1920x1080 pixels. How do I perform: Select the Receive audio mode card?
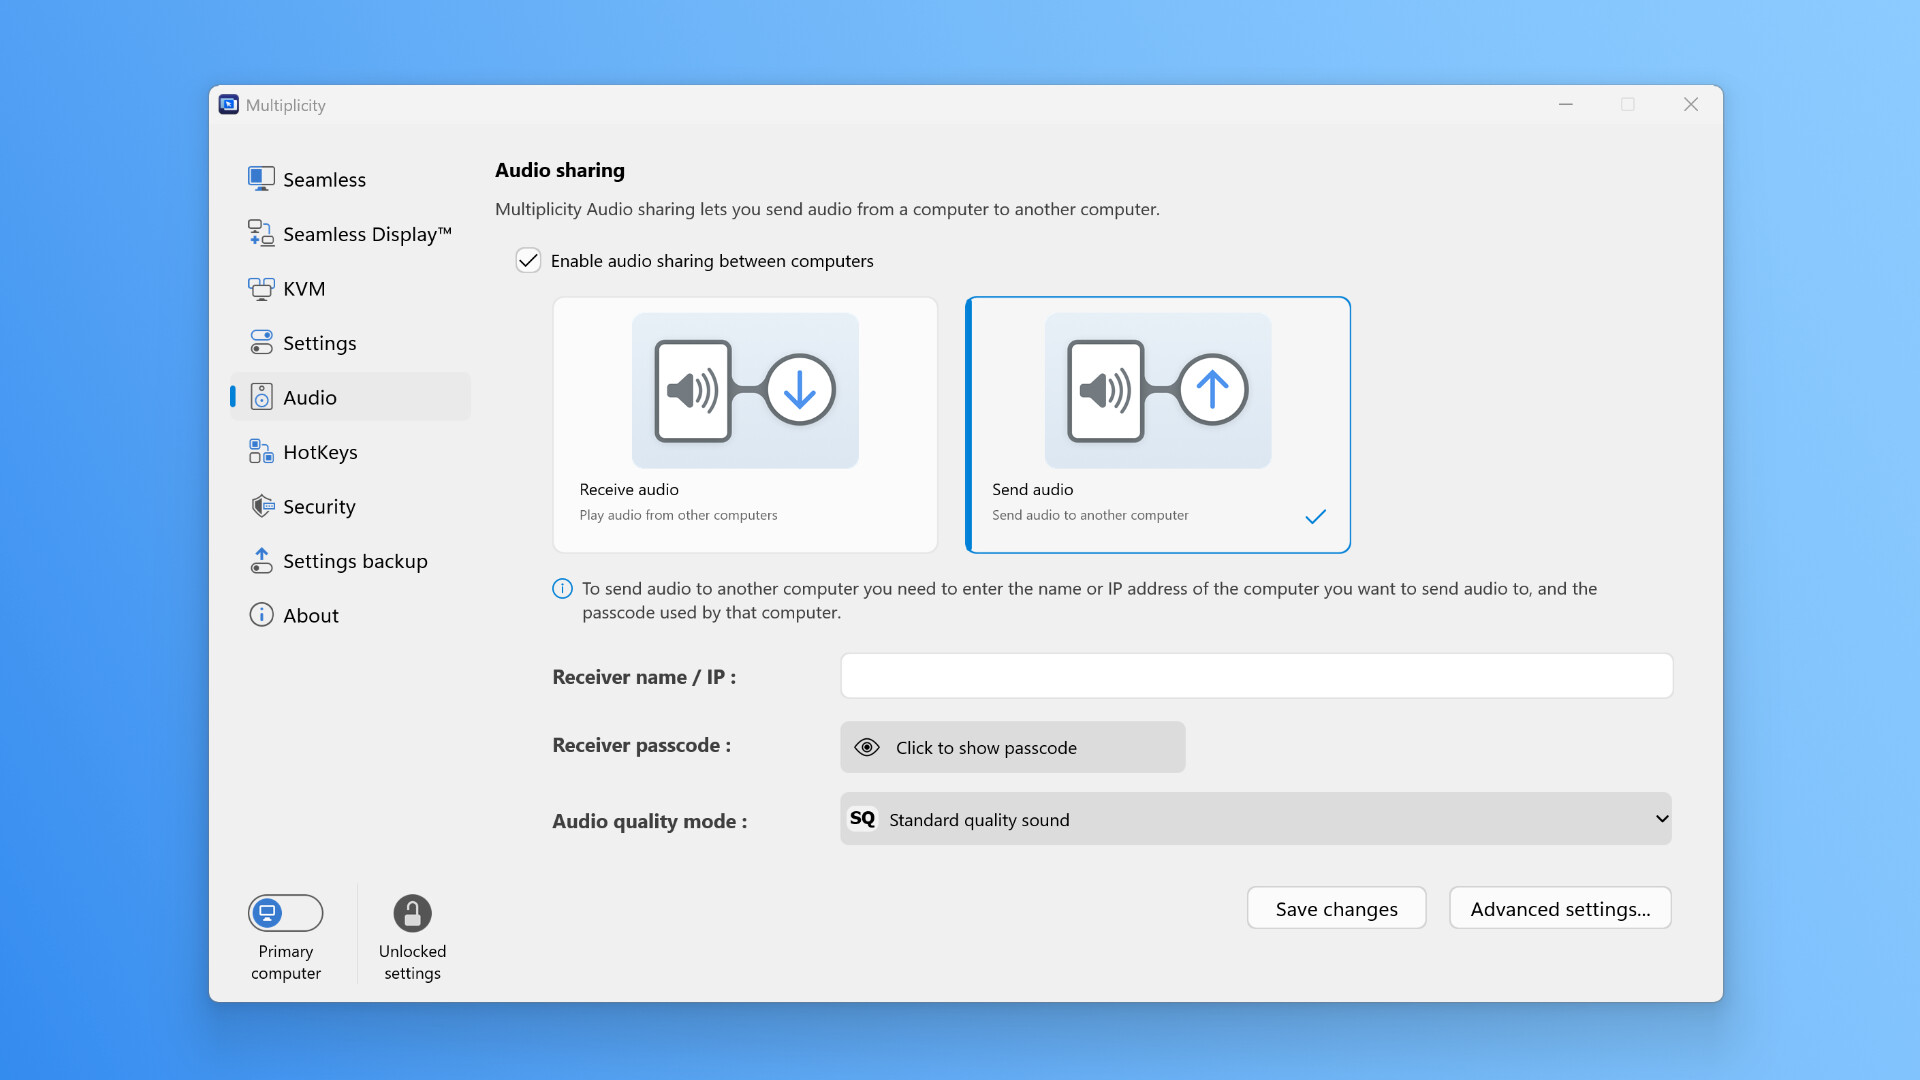(x=744, y=424)
